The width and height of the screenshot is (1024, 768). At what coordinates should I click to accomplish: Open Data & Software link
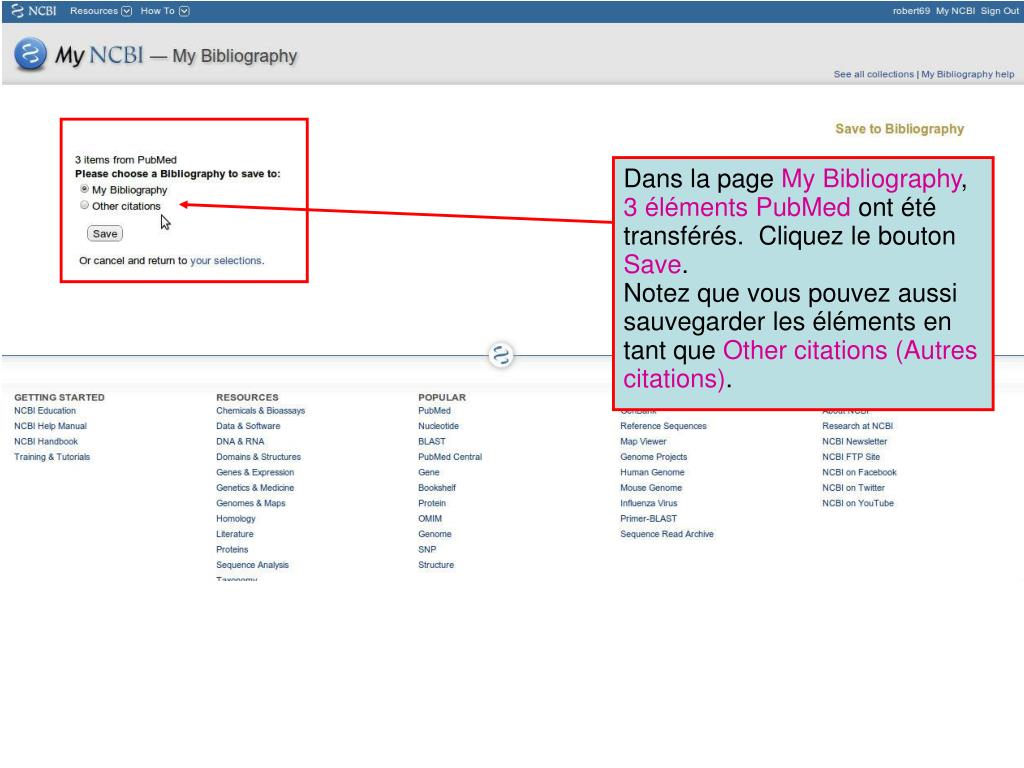248,426
